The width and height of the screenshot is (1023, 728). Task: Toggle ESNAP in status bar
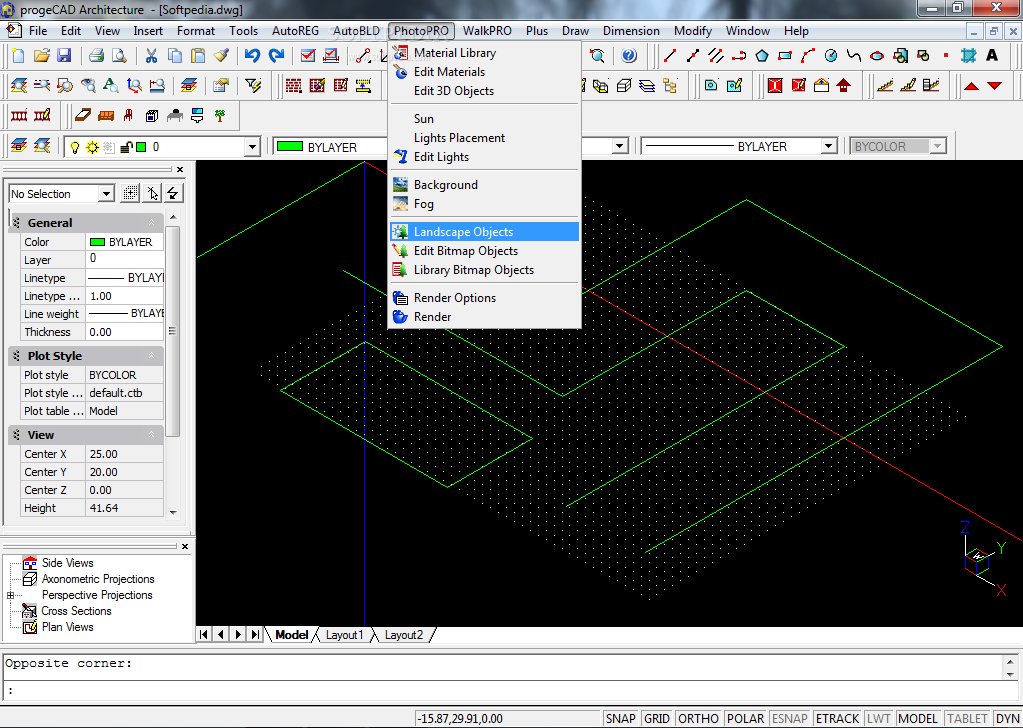(789, 718)
